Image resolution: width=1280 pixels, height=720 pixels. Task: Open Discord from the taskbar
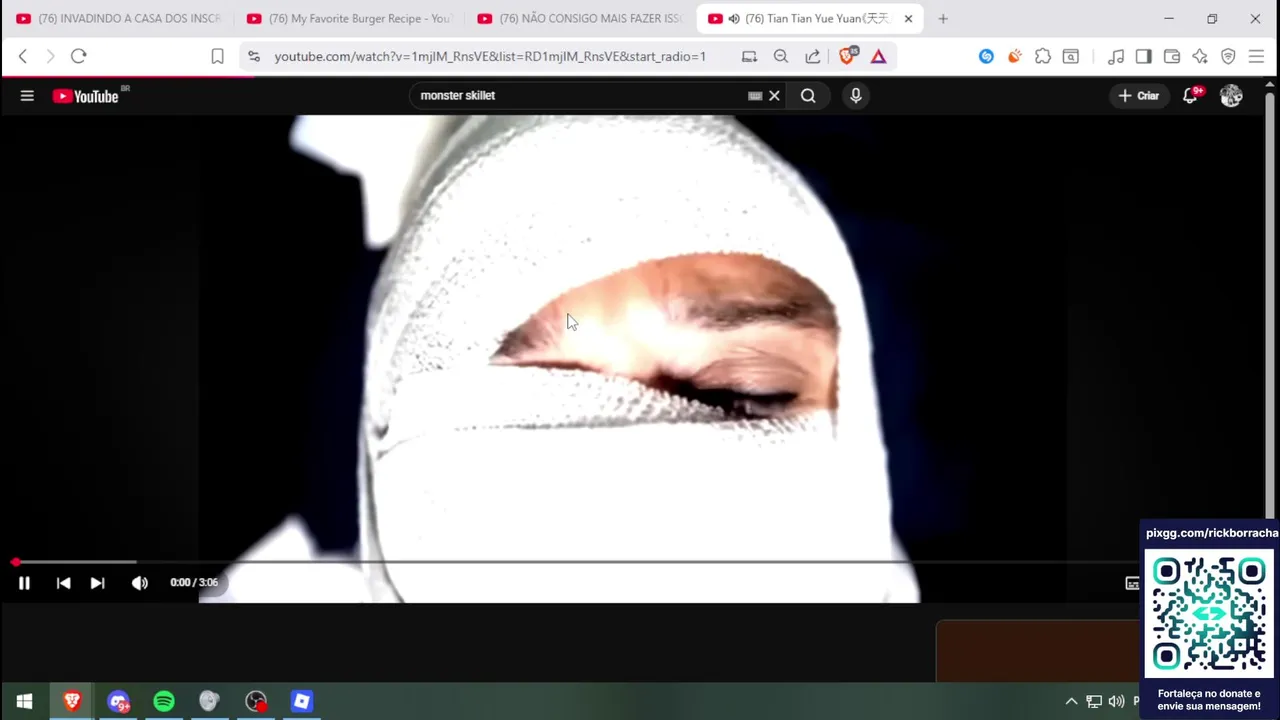118,702
